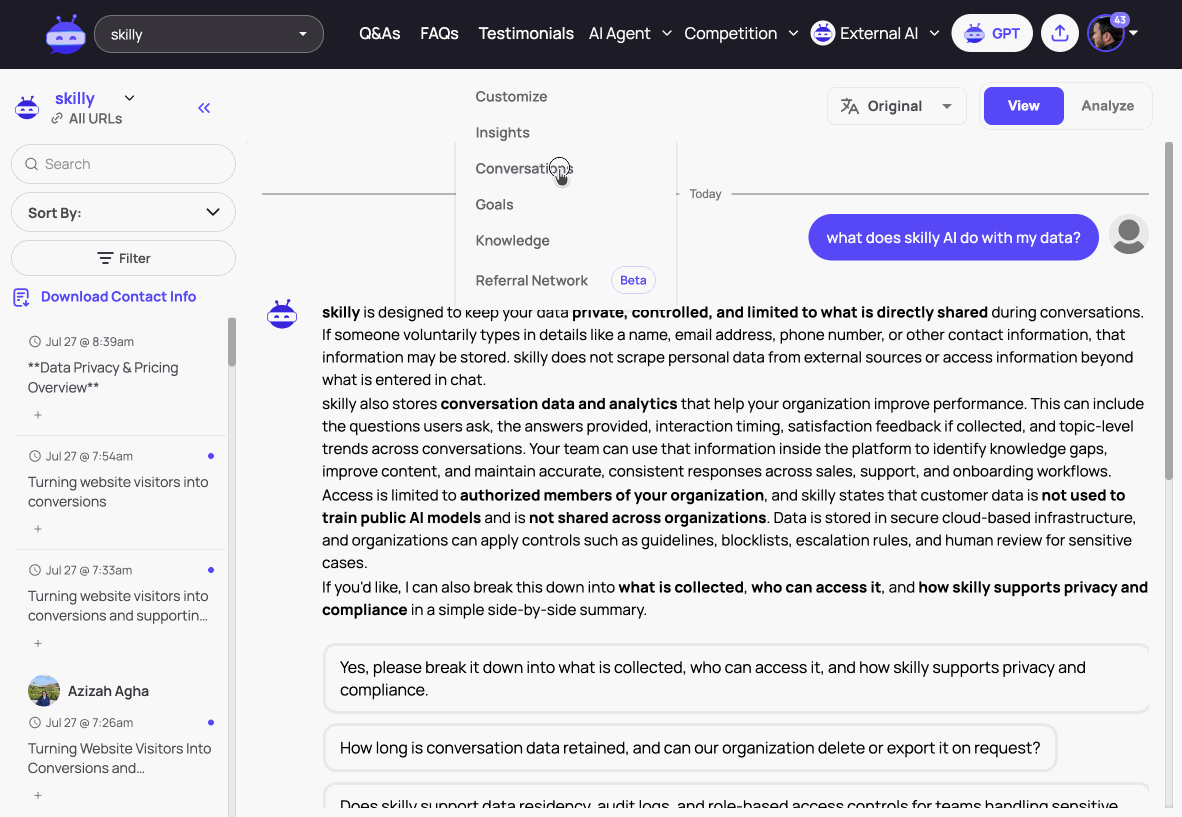The height and width of the screenshot is (817, 1182).
Task: Click the magnifier icon in Search box
Action: pyautogui.click(x=32, y=164)
